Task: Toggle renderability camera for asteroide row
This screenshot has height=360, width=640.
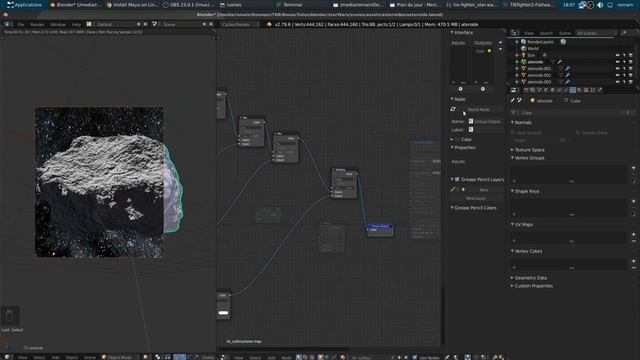Action: coord(631,62)
